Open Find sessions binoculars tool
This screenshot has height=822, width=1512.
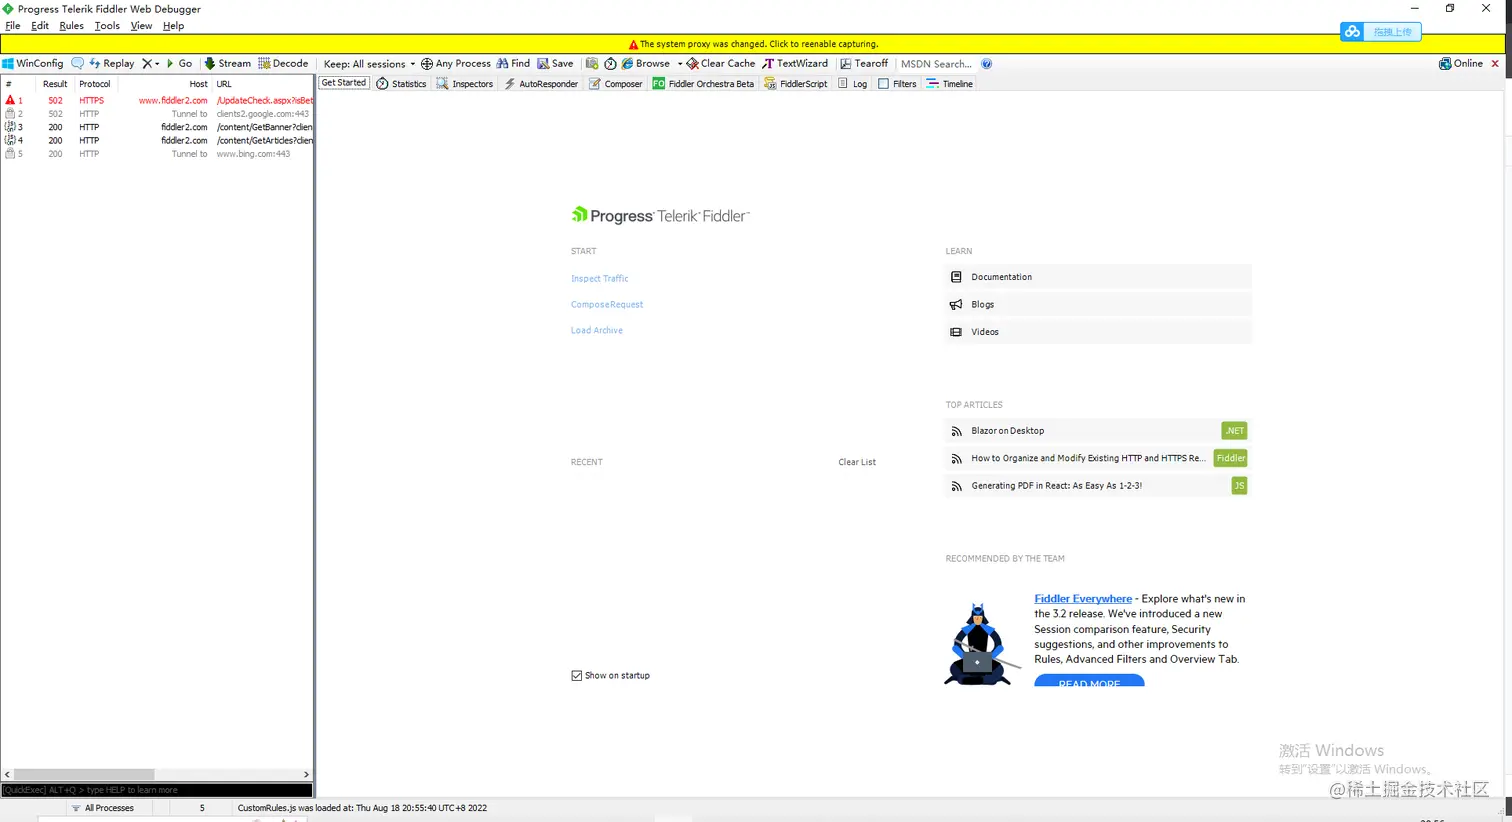coord(513,64)
